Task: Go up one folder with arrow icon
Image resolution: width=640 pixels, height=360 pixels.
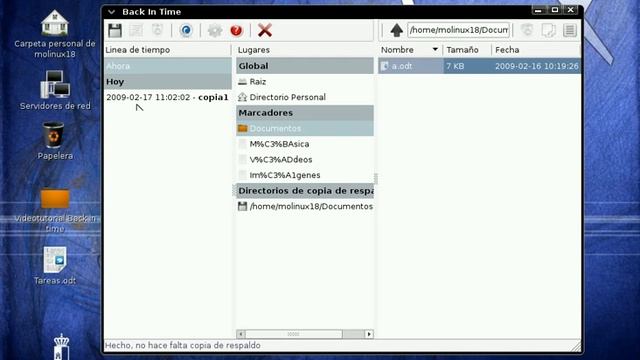Action: coord(396,30)
